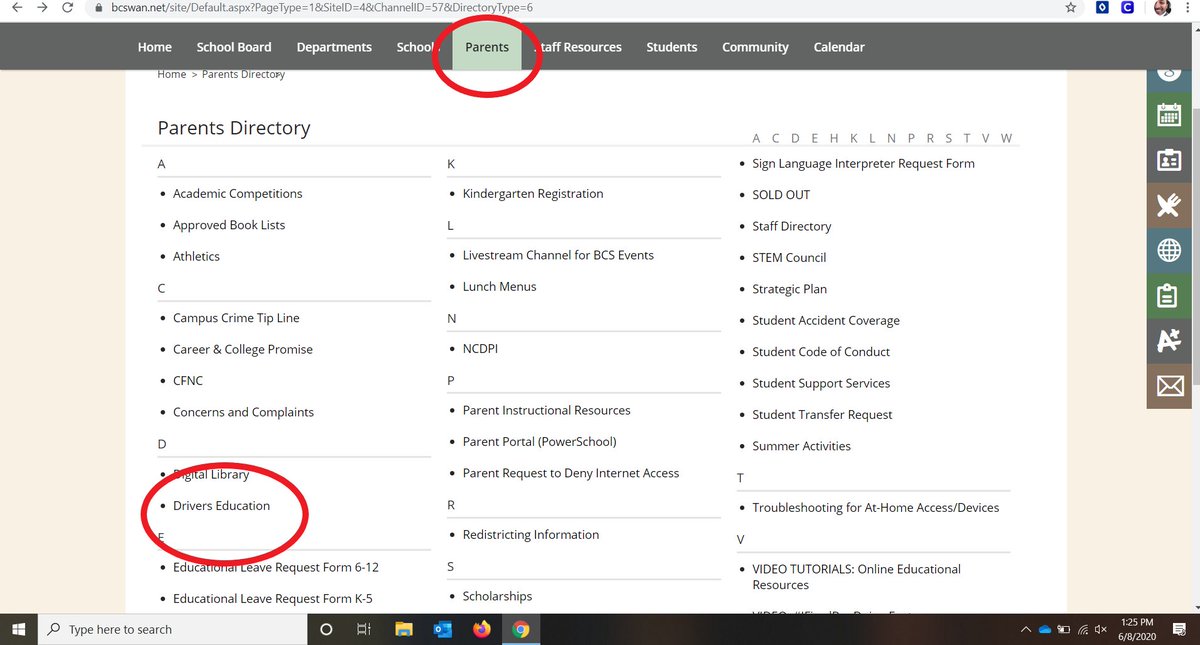Viewport: 1200px width, 645px height.
Task: Open Student Transfer Request link
Action: pyautogui.click(x=822, y=415)
